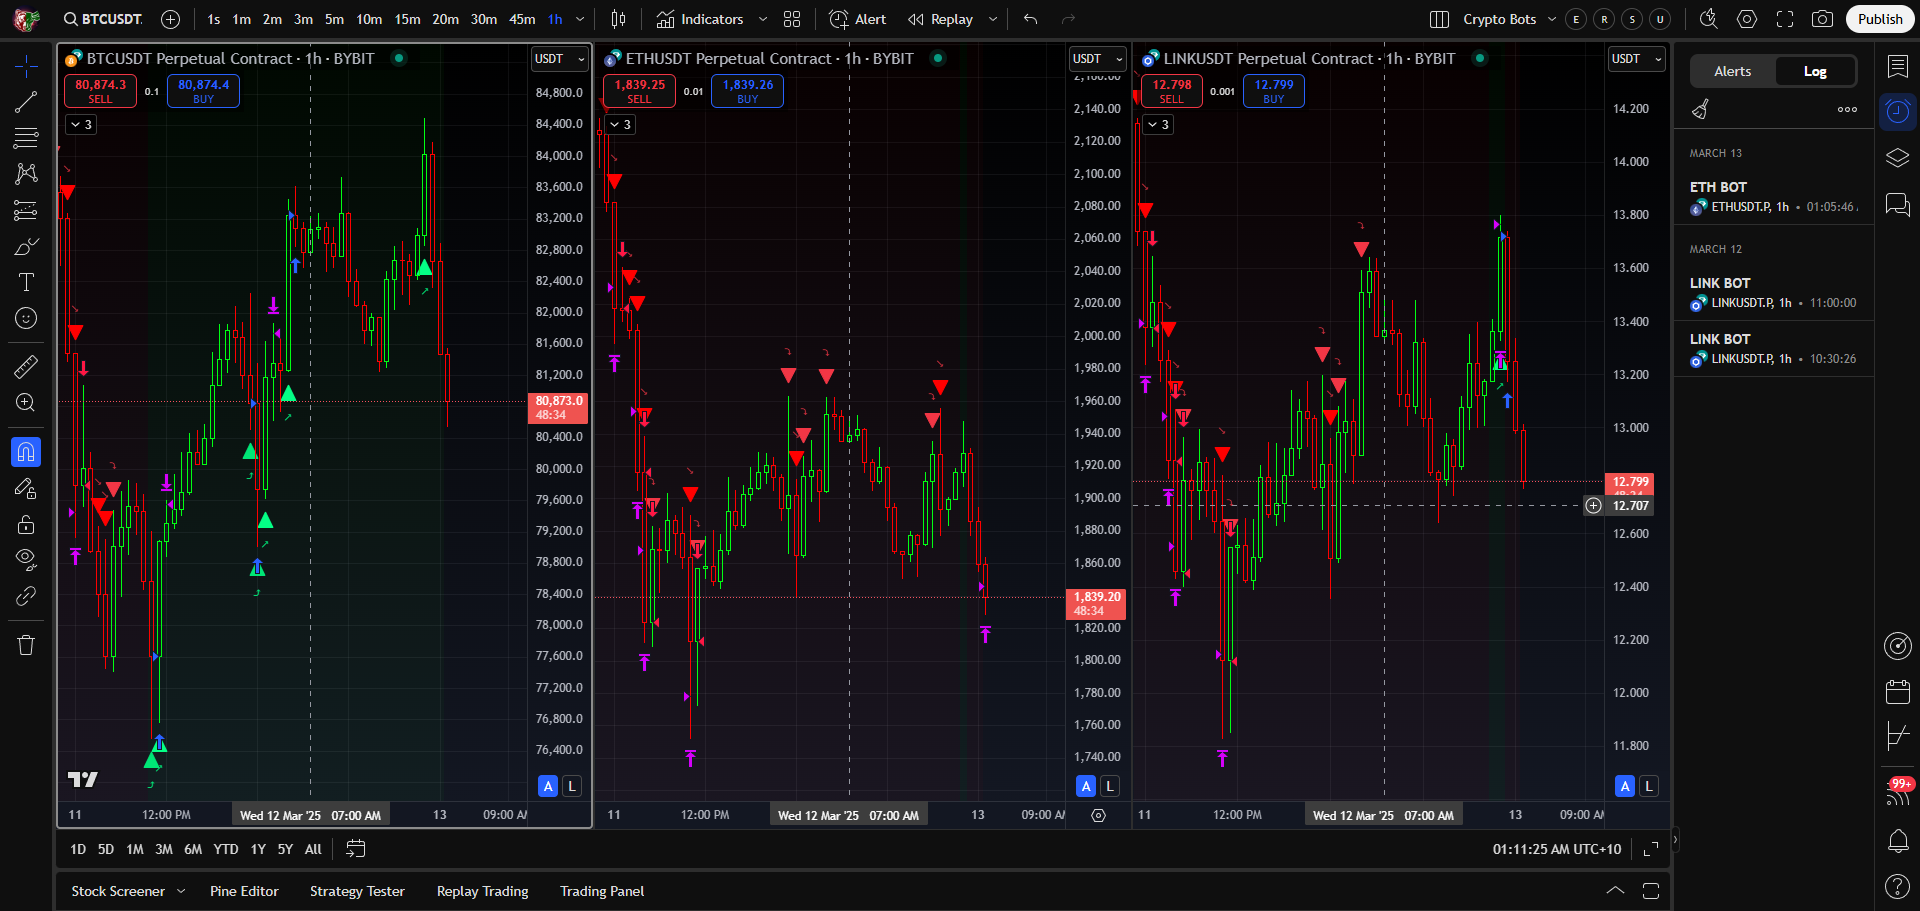Viewport: 1920px width, 911px height.
Task: Open the Pine Editor tab
Action: coord(244,891)
